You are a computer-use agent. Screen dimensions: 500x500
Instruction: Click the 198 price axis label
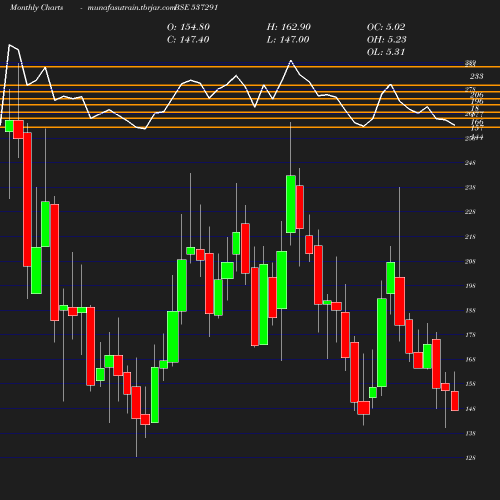470,286
